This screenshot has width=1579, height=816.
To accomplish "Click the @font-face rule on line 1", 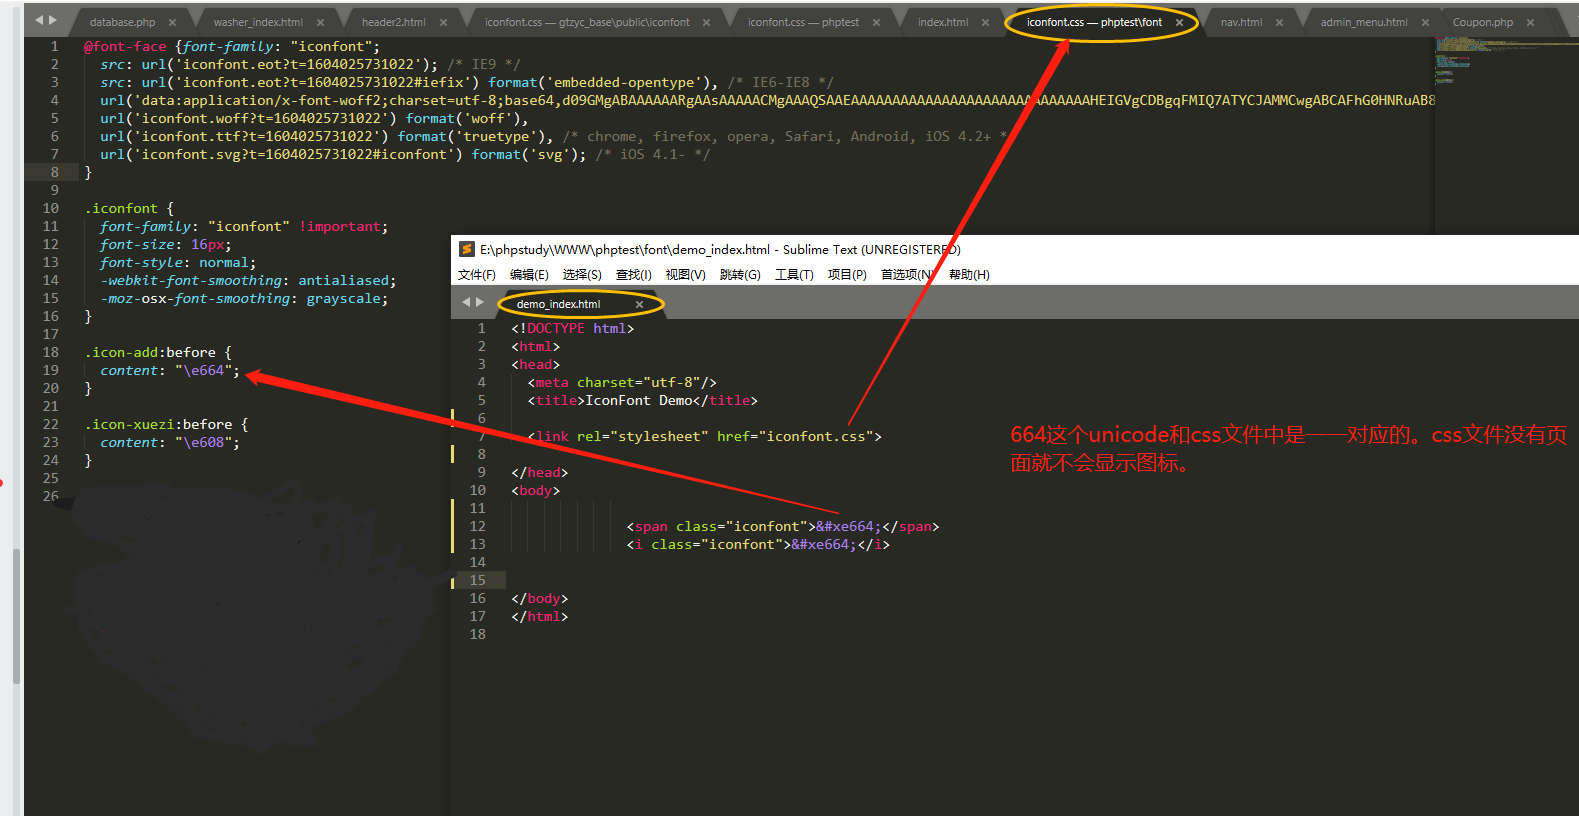I will click(232, 46).
